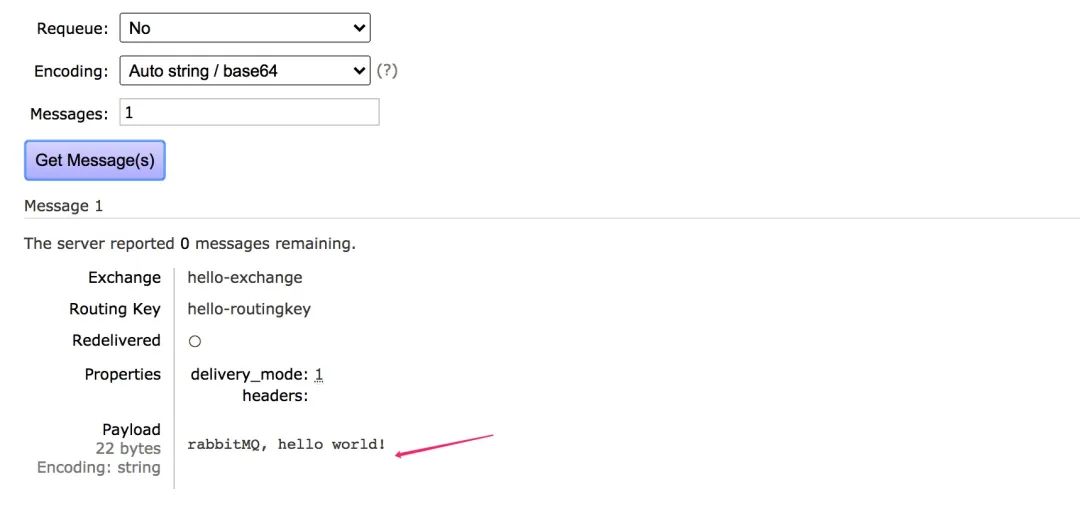The height and width of the screenshot is (518, 1080).
Task: Click the delivery_mode value 1
Action: [x=319, y=375]
